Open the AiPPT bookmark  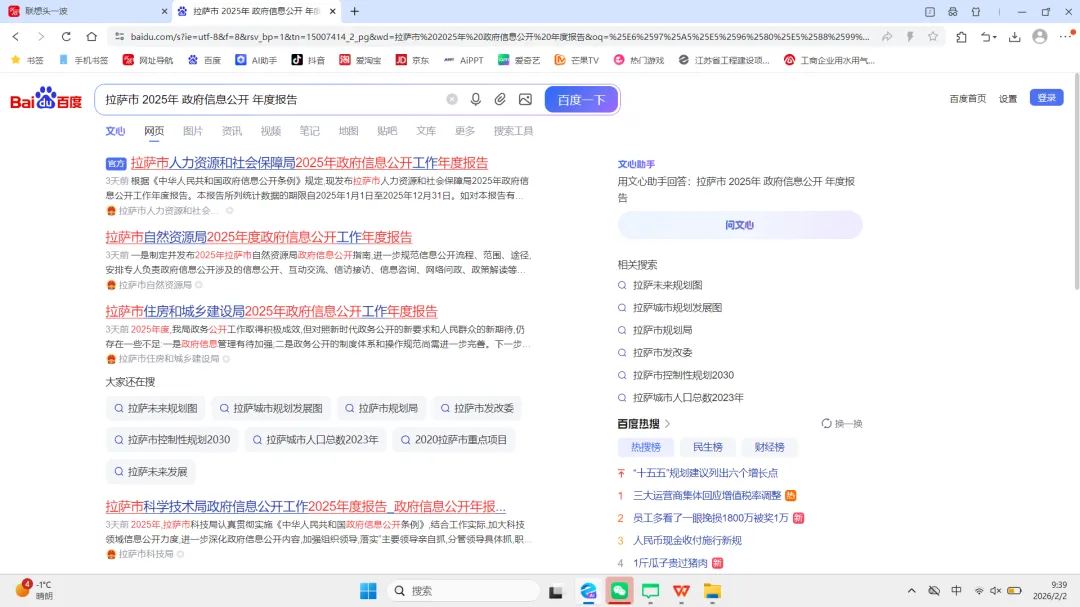click(x=464, y=60)
